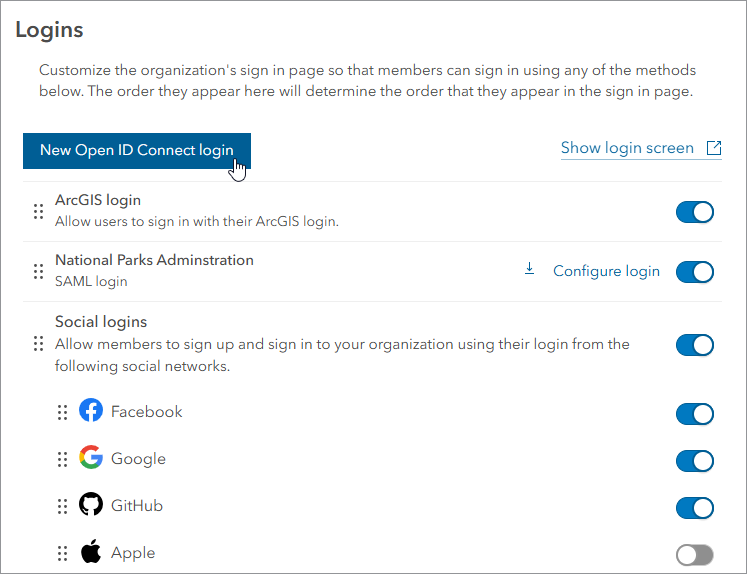Click the Apple logo icon
The height and width of the screenshot is (574, 747).
click(91, 552)
